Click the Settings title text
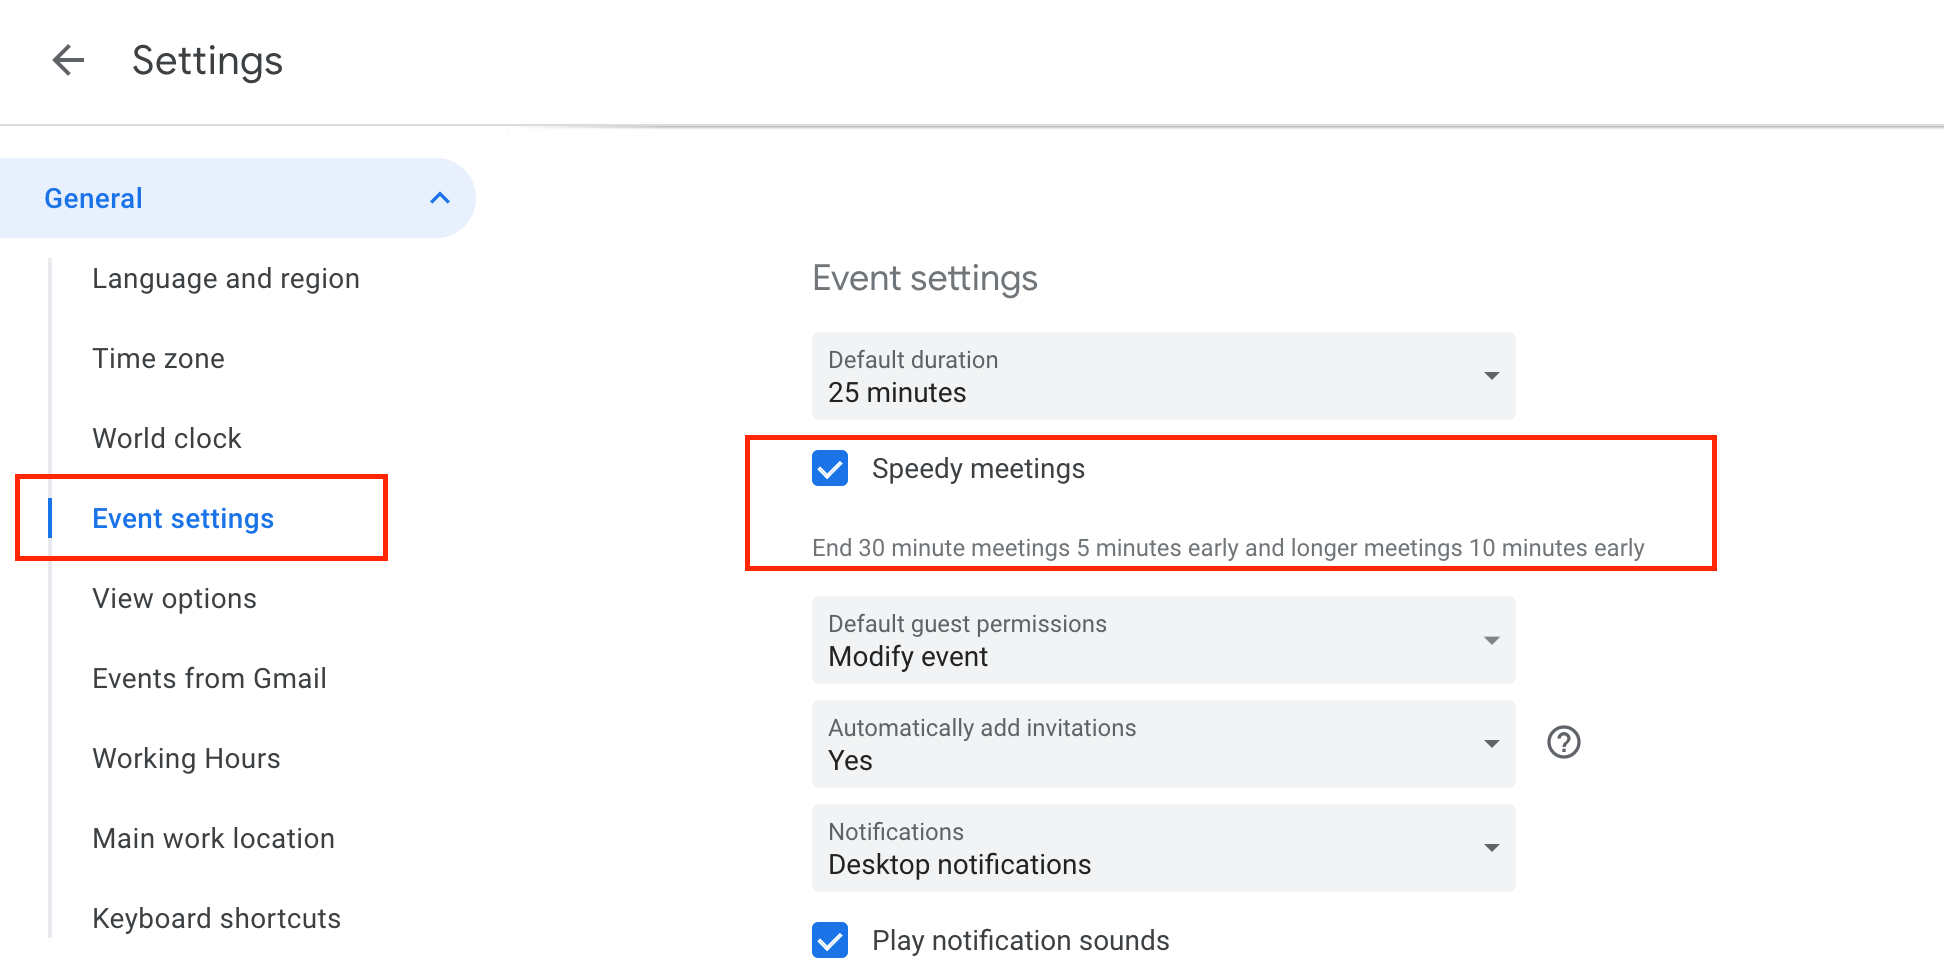 [x=207, y=60]
